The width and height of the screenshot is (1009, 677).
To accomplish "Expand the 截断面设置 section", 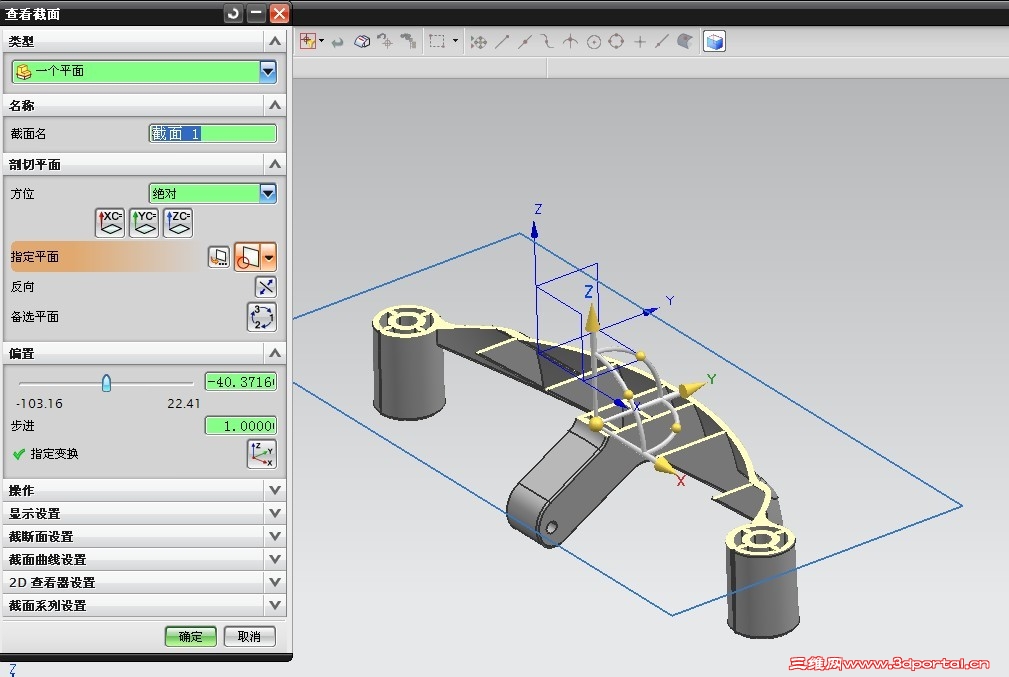I will (275, 536).
